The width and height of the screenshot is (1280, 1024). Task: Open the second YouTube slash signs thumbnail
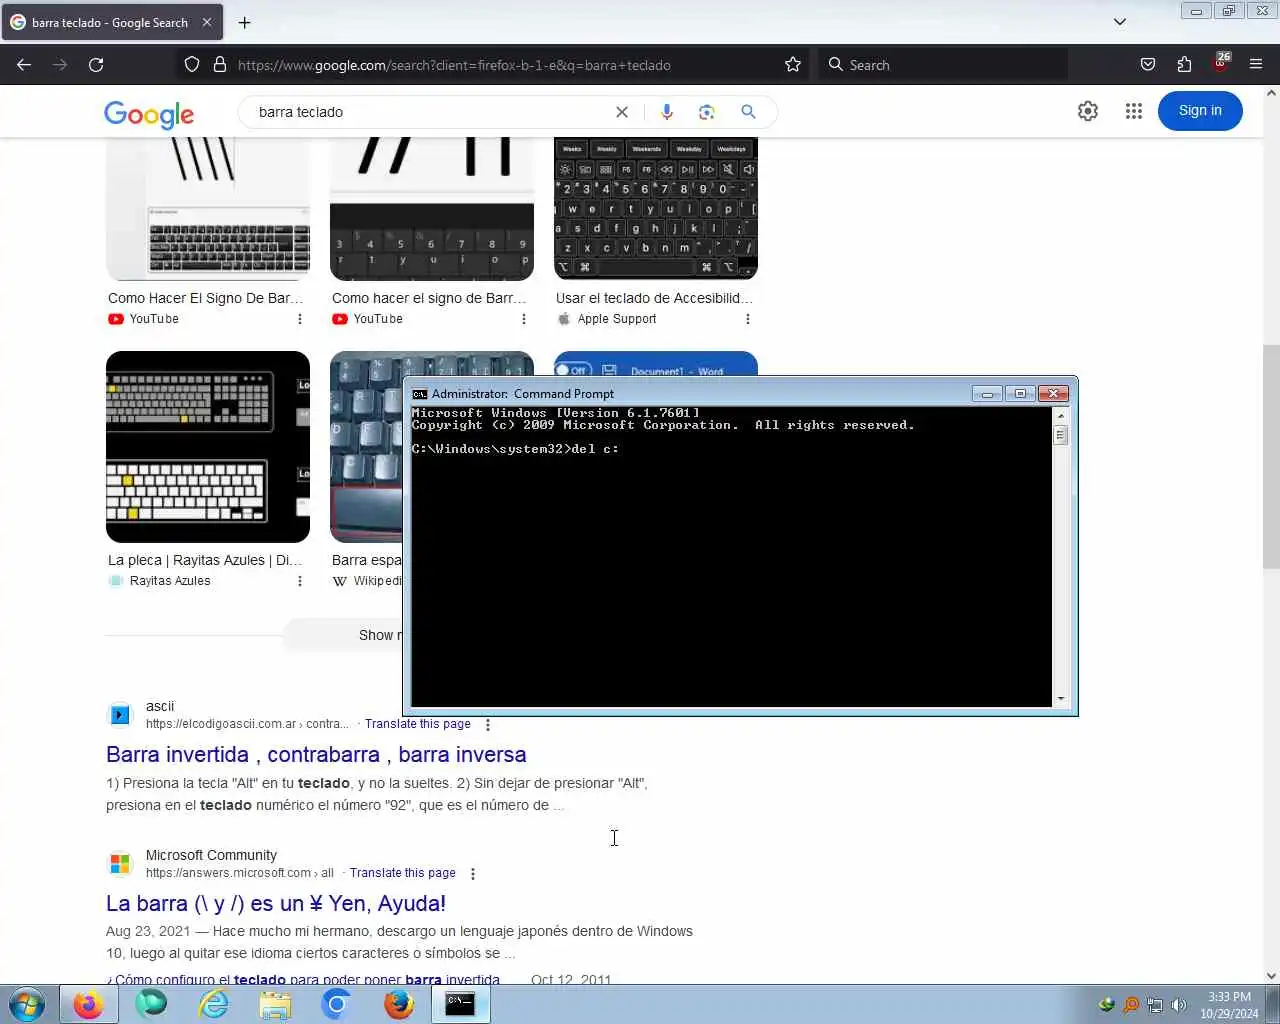[432, 209]
